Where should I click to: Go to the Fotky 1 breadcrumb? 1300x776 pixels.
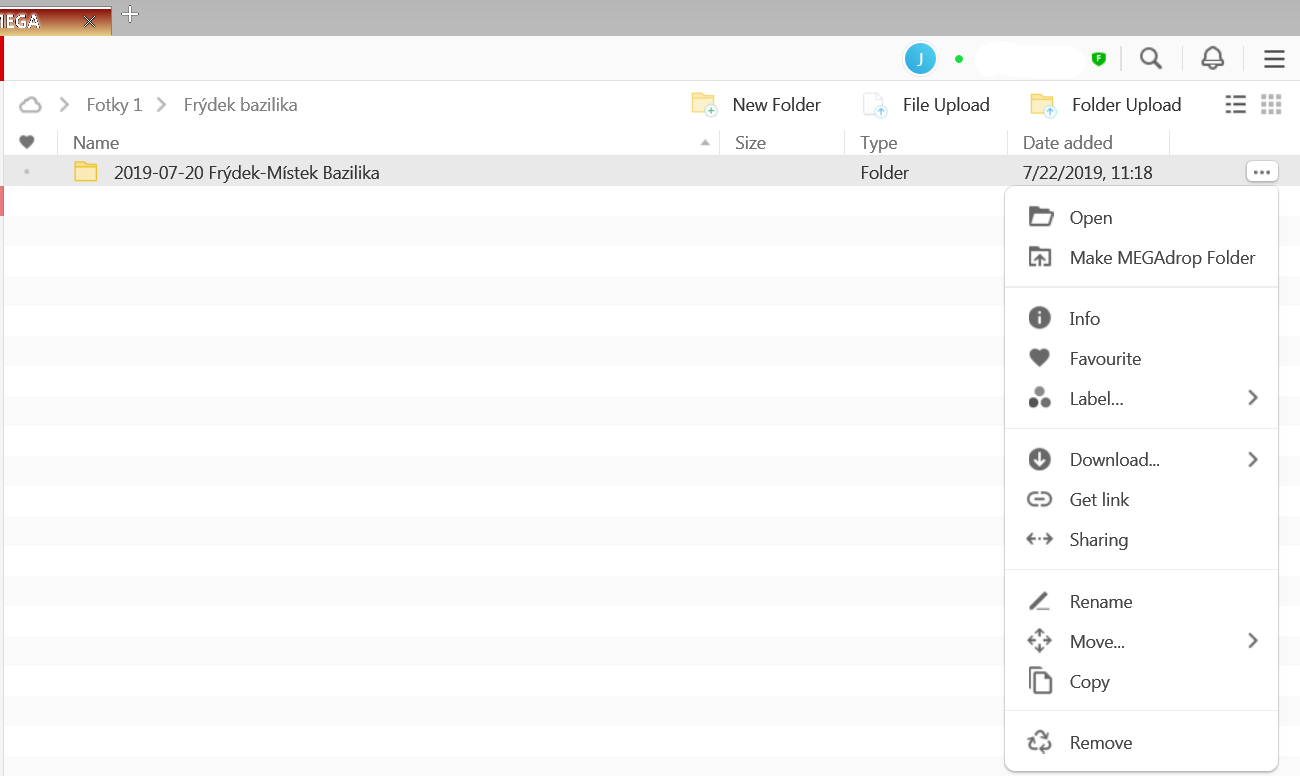tap(114, 105)
